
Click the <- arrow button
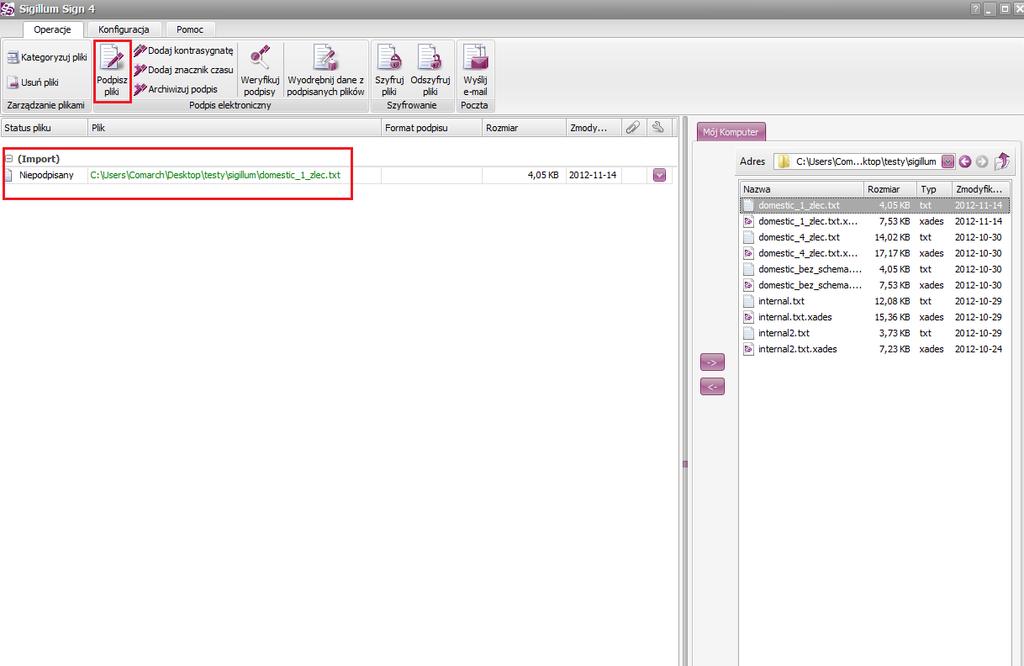click(x=712, y=387)
